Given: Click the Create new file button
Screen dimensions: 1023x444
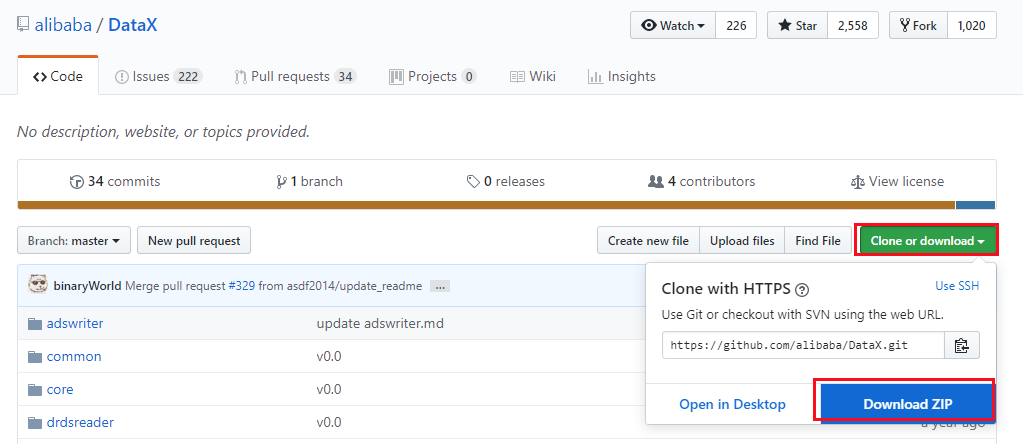Looking at the screenshot, I should (648, 241).
